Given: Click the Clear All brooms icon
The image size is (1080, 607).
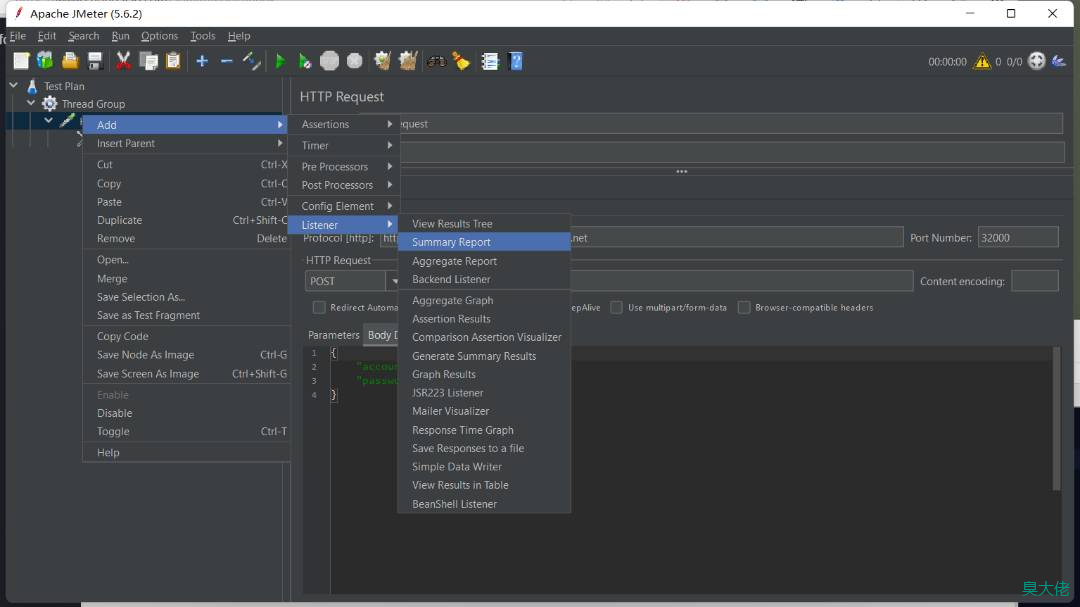Looking at the screenshot, I should (x=408, y=61).
